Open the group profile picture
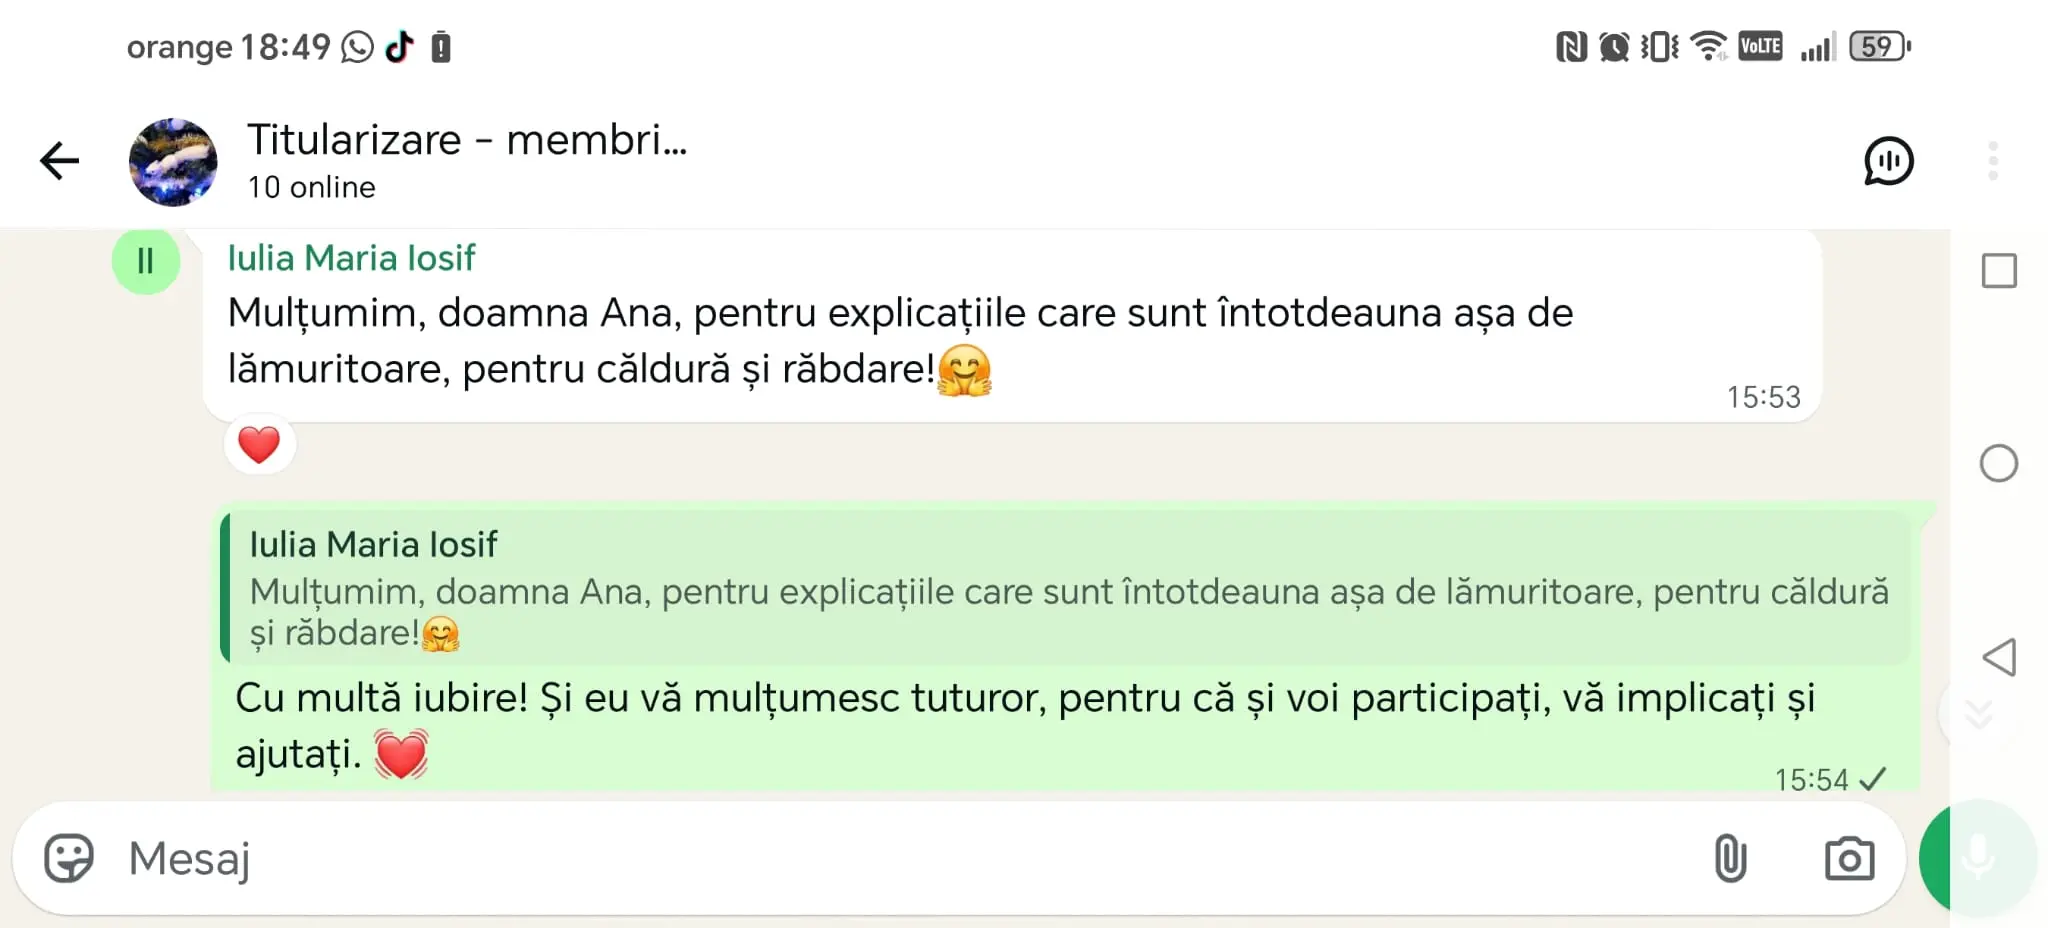 (173, 162)
